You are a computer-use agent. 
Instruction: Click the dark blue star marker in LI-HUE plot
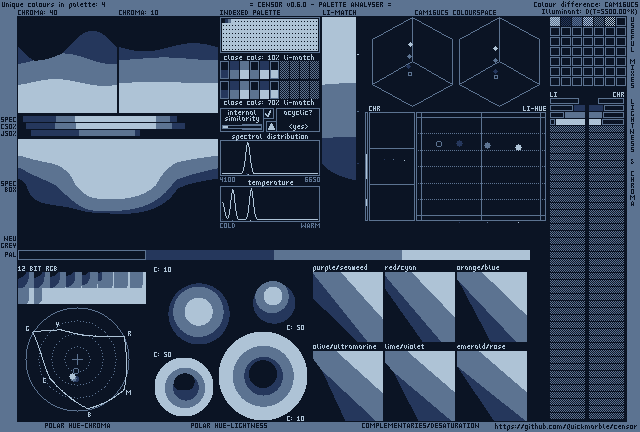coord(460,143)
